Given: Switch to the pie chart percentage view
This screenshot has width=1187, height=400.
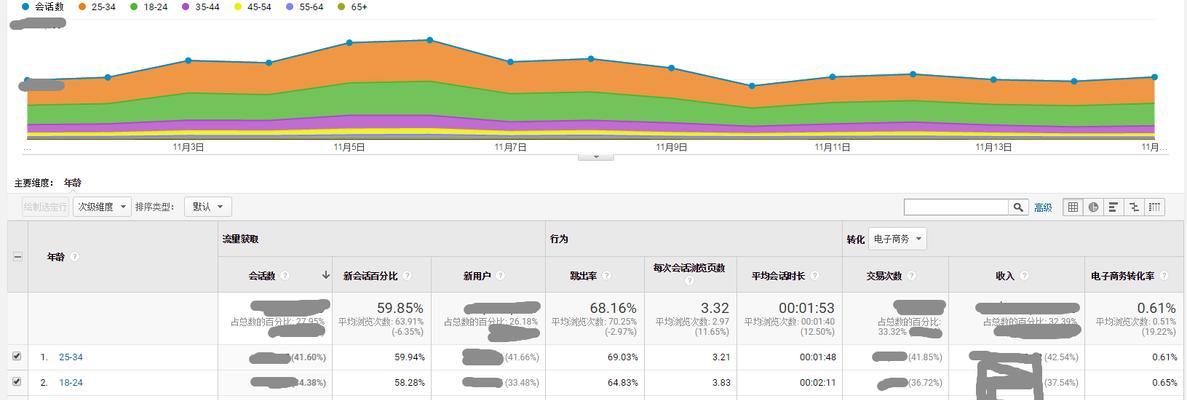Looking at the screenshot, I should click(x=1093, y=207).
